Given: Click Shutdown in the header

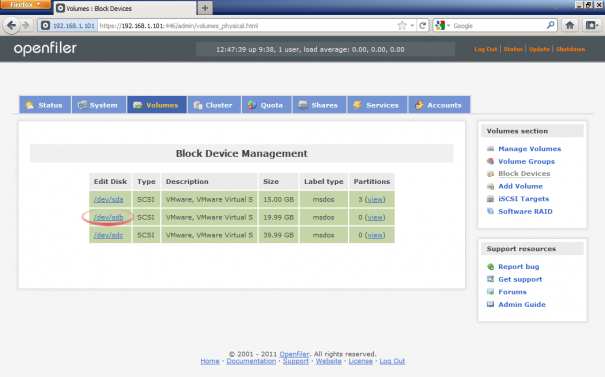Looking at the screenshot, I should (x=570, y=49).
